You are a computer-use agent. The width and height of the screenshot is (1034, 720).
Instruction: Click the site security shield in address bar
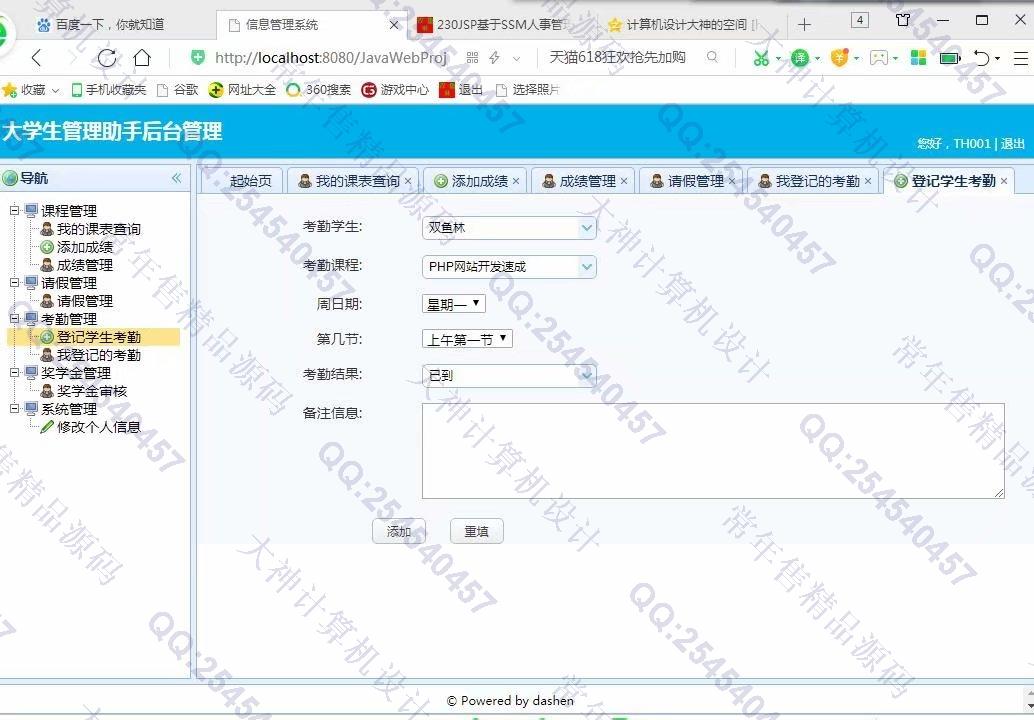pos(197,57)
